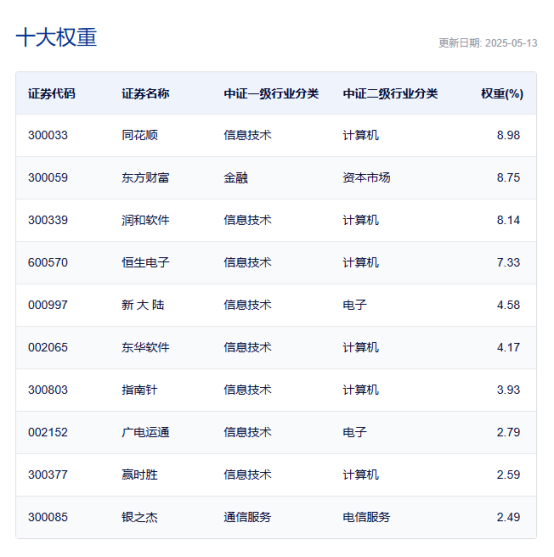This screenshot has width=554, height=557.
Task: Click the 指南针 security name
Action: 140,390
